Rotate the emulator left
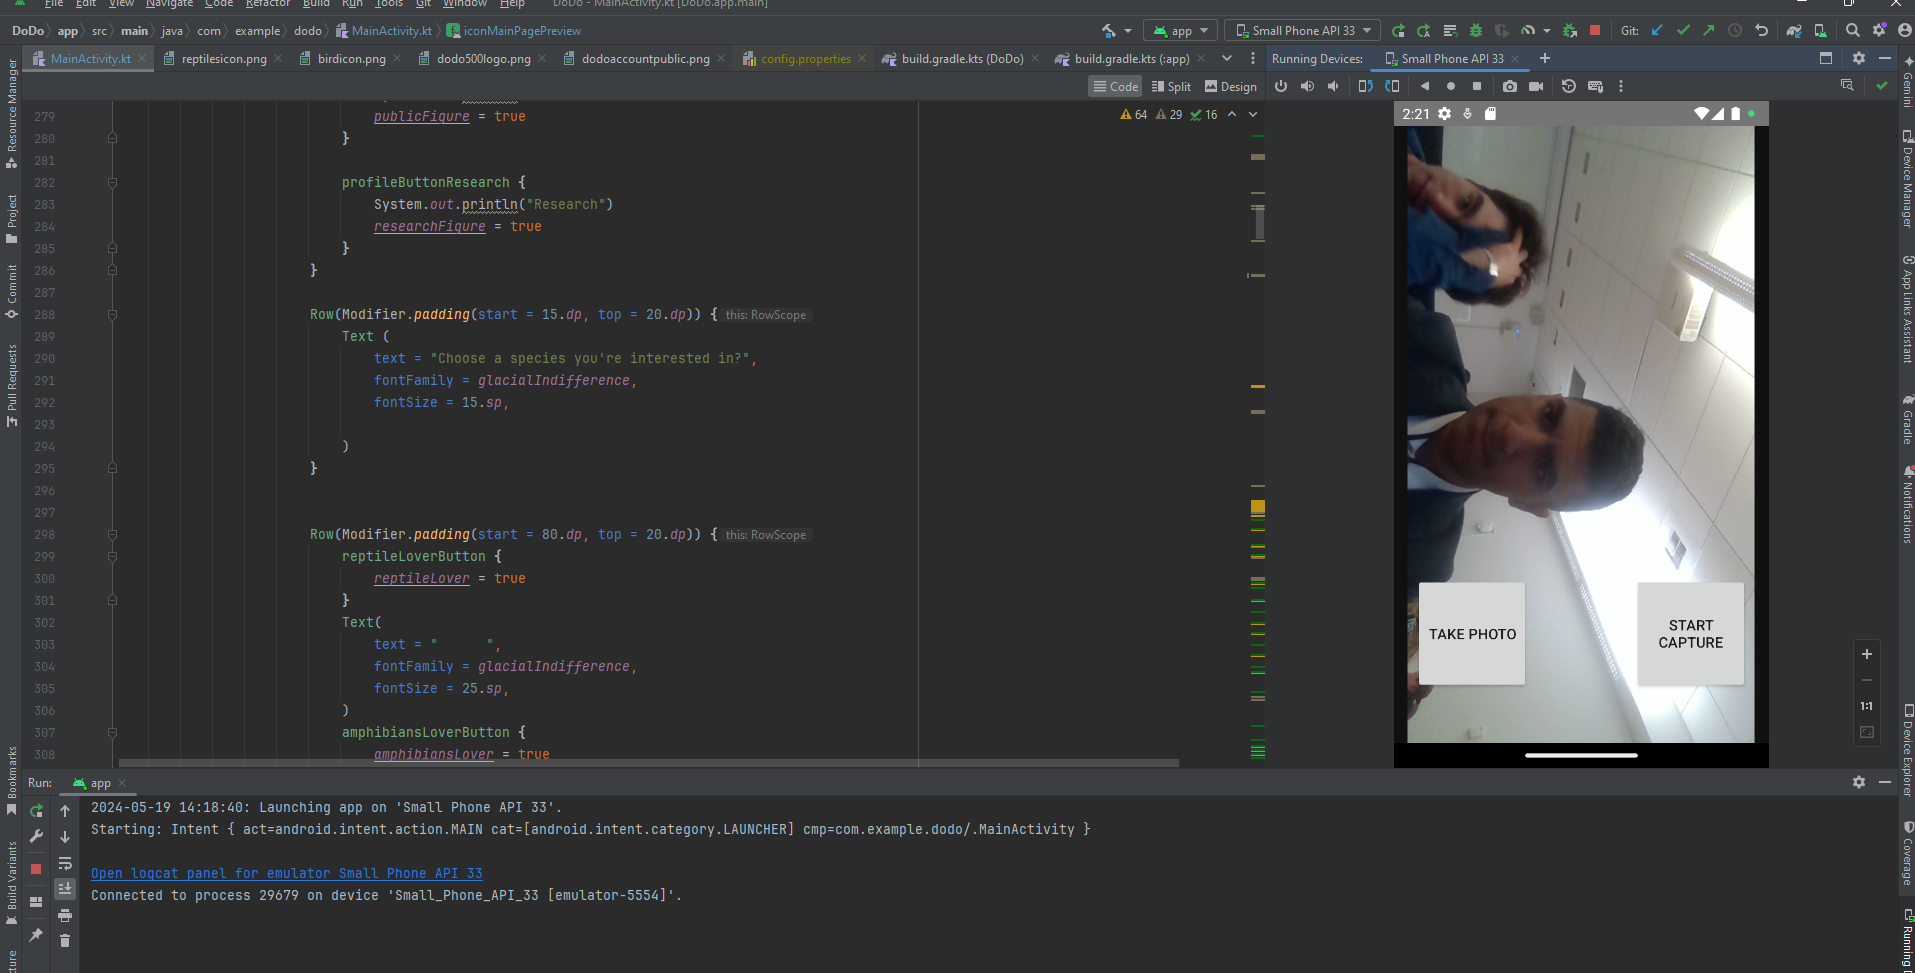The width and height of the screenshot is (1915, 973). [x=1365, y=87]
